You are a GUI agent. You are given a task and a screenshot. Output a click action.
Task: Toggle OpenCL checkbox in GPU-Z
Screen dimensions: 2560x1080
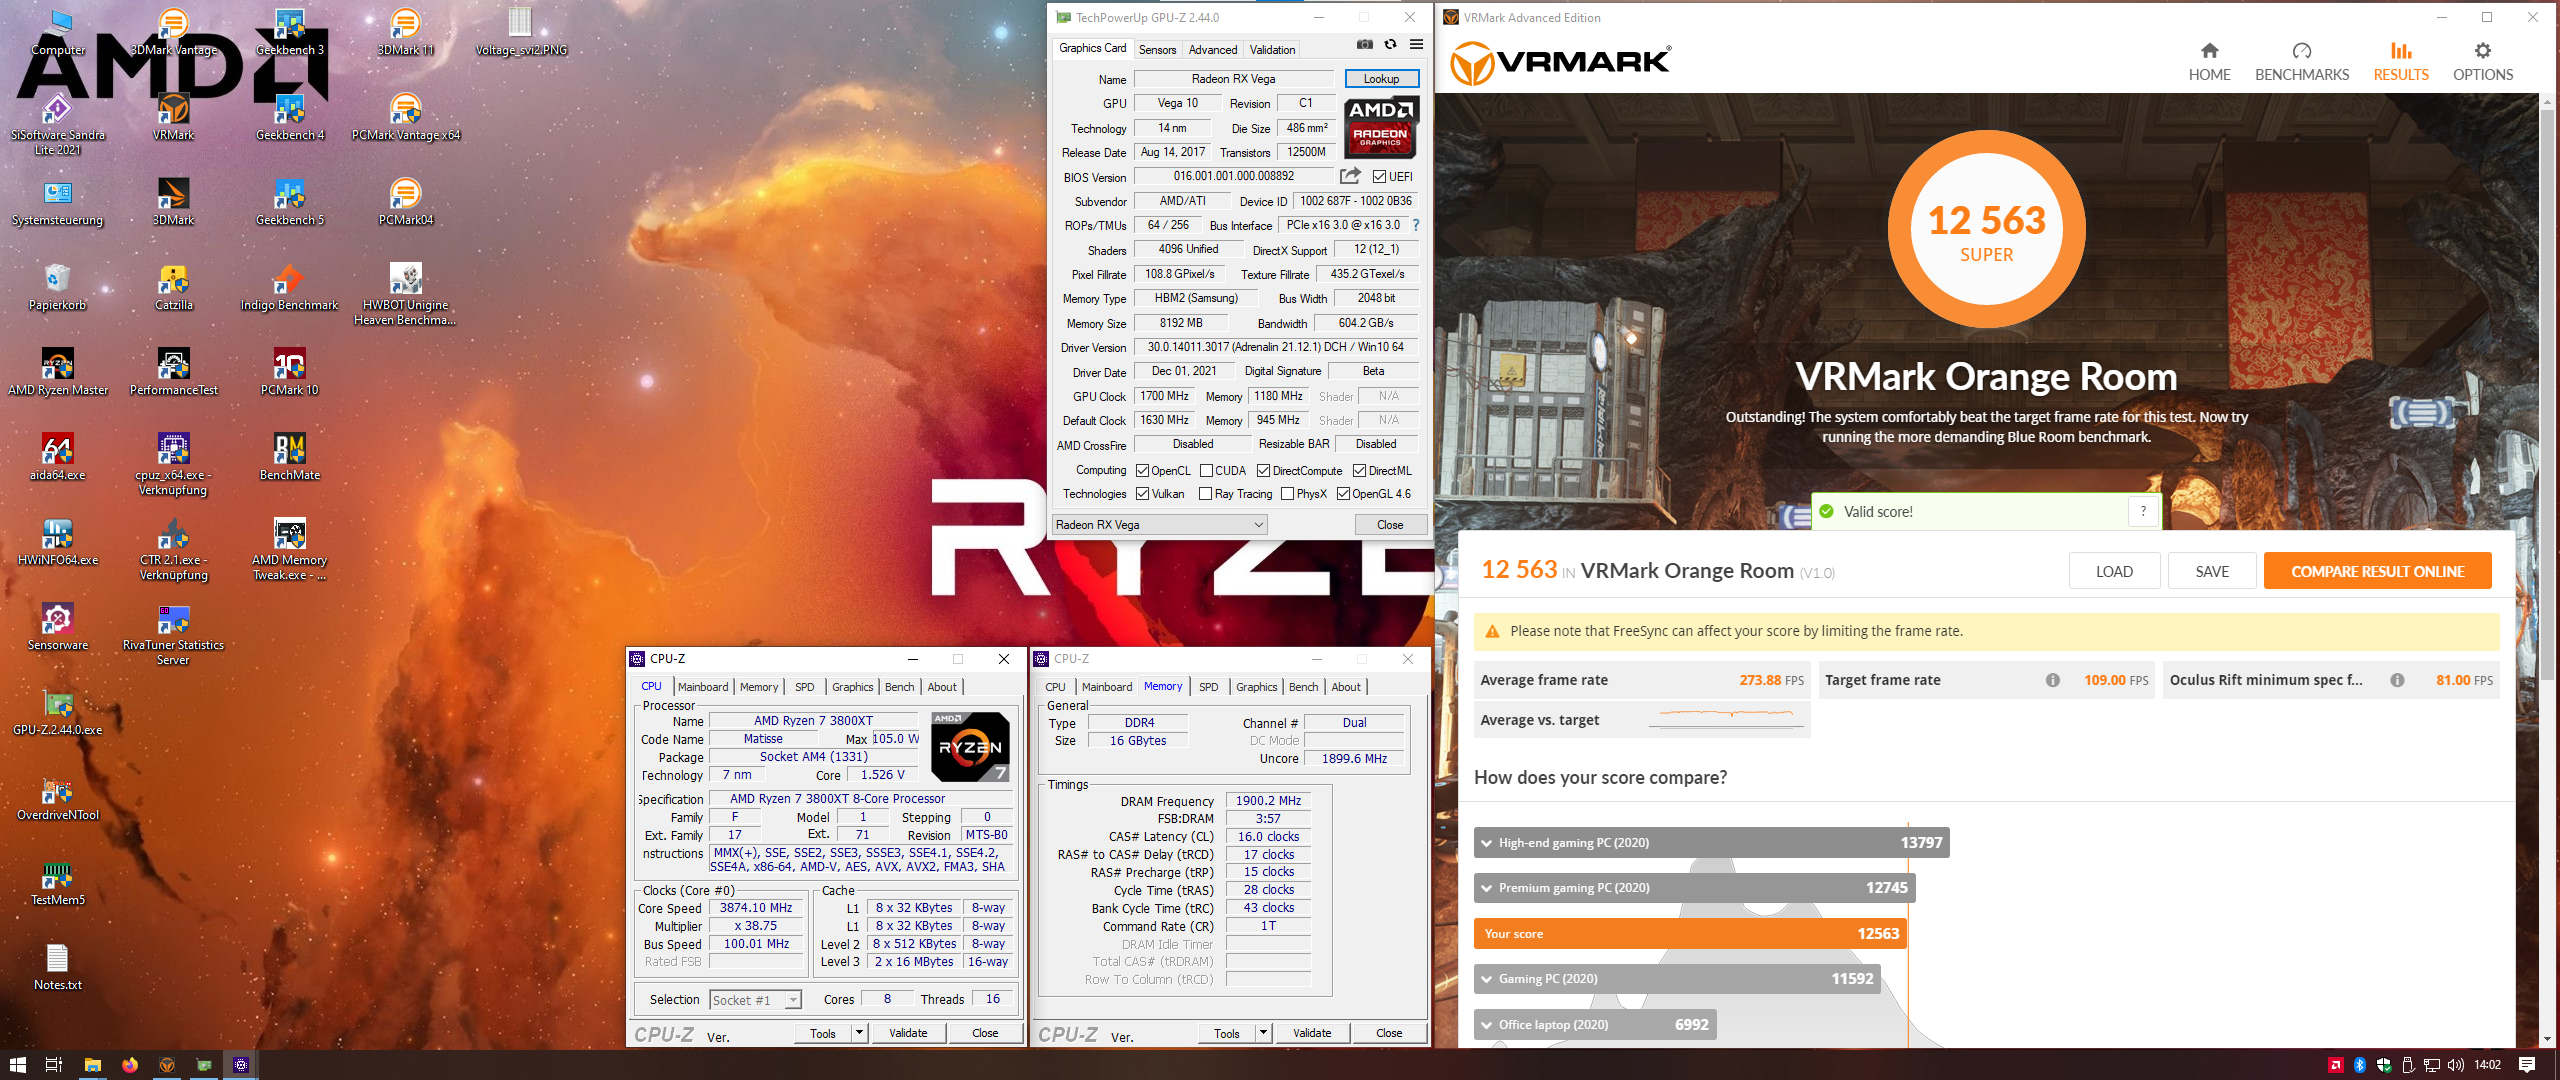[x=1142, y=471]
